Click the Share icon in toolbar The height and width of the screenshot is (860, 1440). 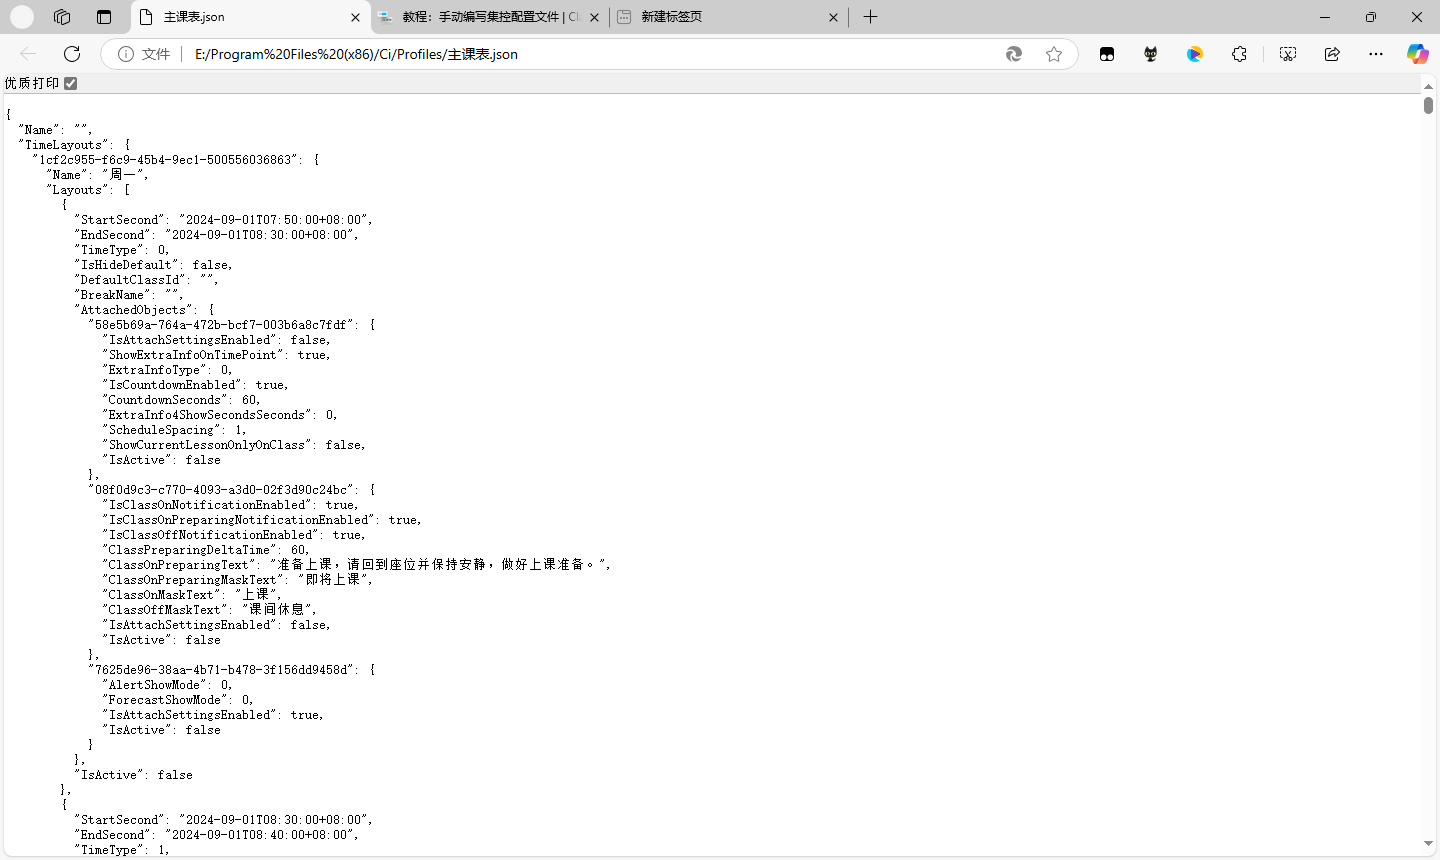1332,54
